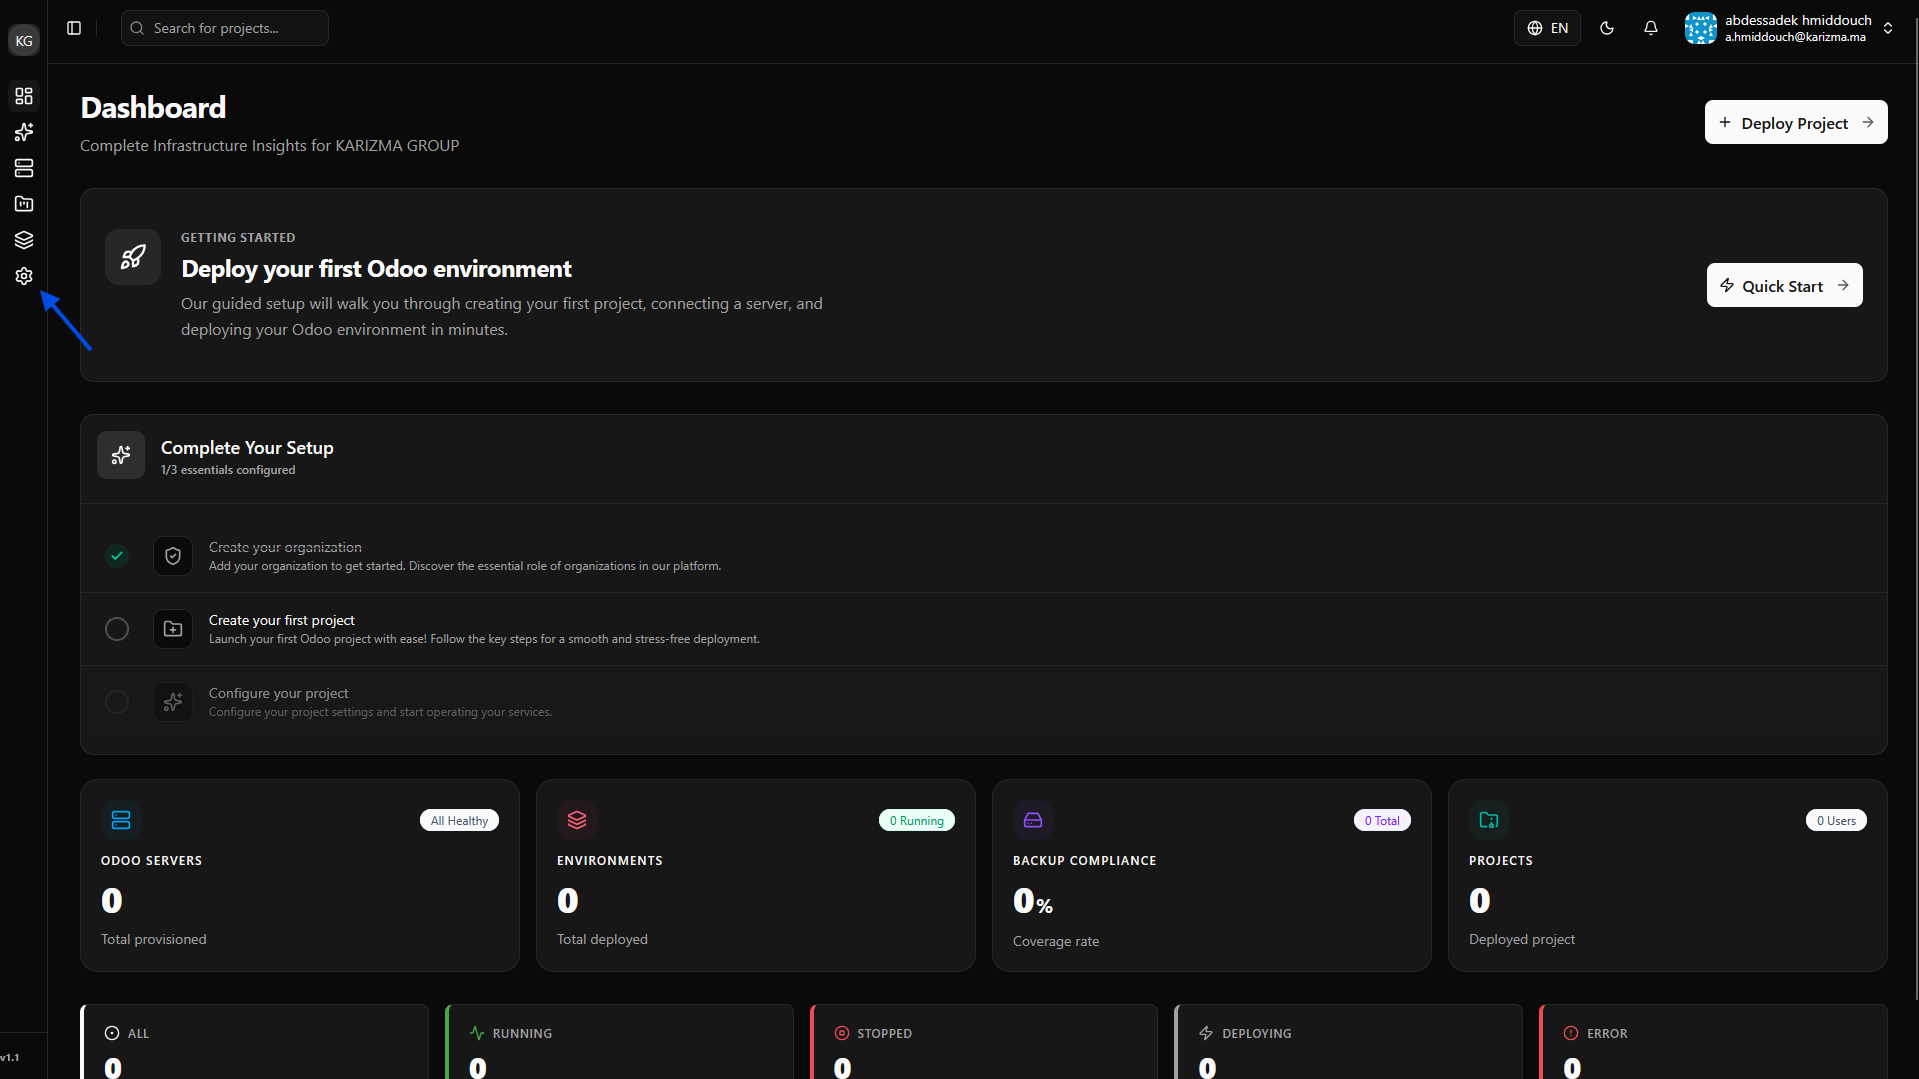Screen dimensions: 1919x1079
Task: Click the Coverage rate text
Action: 1056,941
